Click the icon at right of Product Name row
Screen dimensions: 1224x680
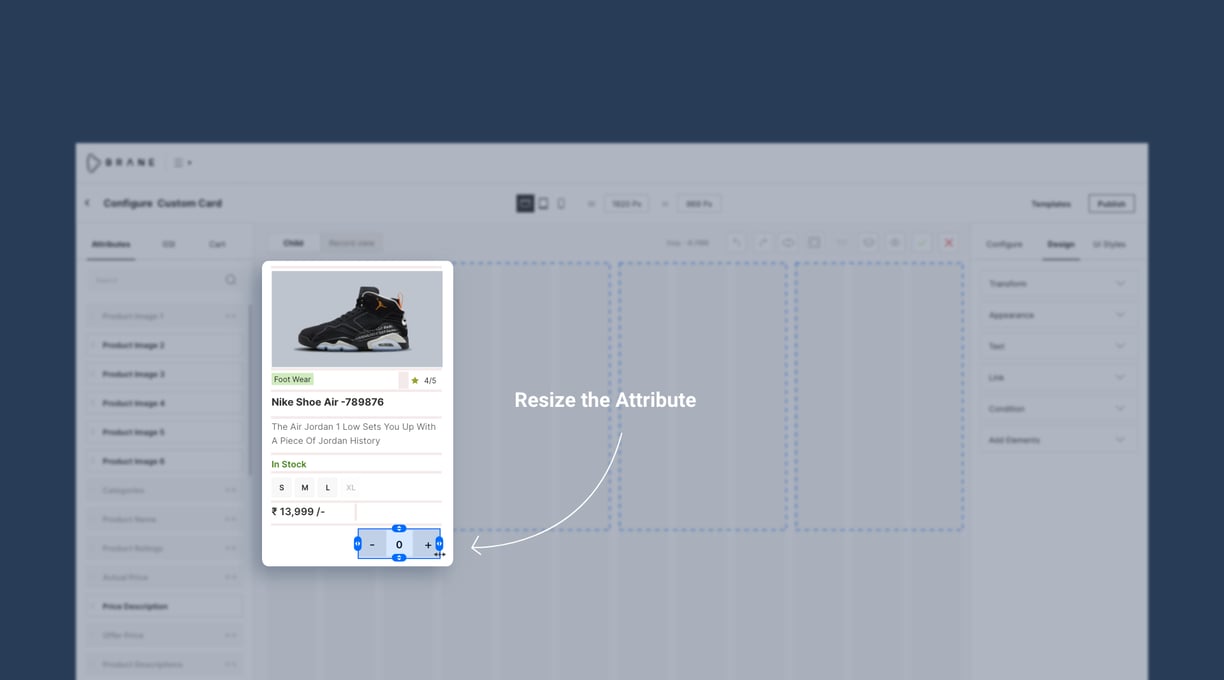click(x=230, y=519)
